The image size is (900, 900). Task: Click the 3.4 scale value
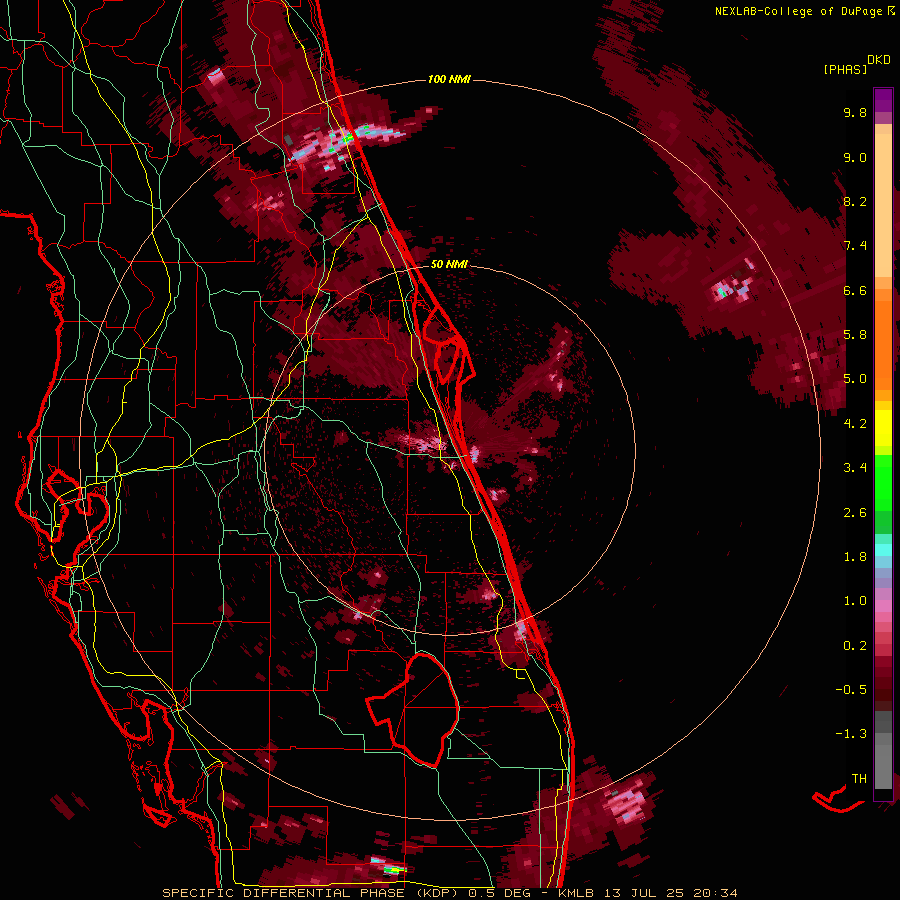[855, 468]
